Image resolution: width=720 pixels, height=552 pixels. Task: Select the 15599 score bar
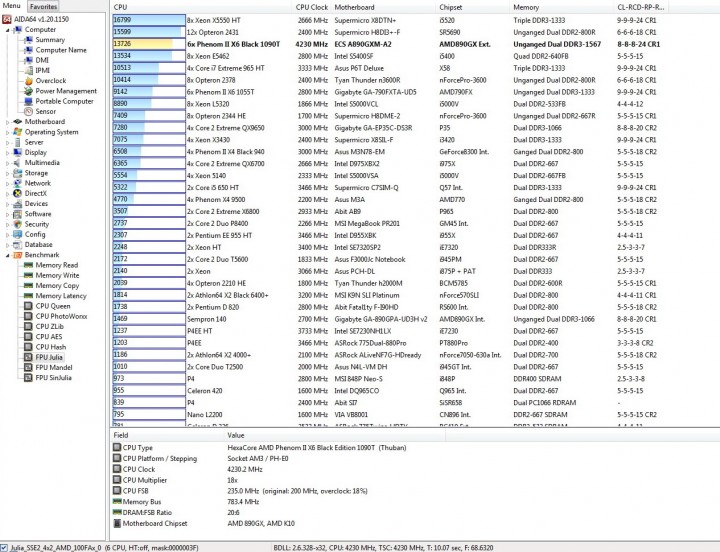pos(149,32)
